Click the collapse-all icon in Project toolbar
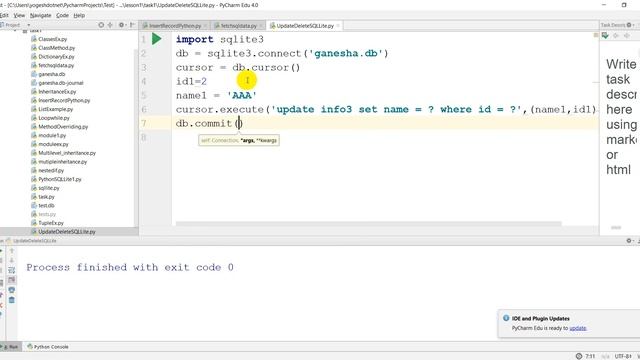 click(x=110, y=25)
